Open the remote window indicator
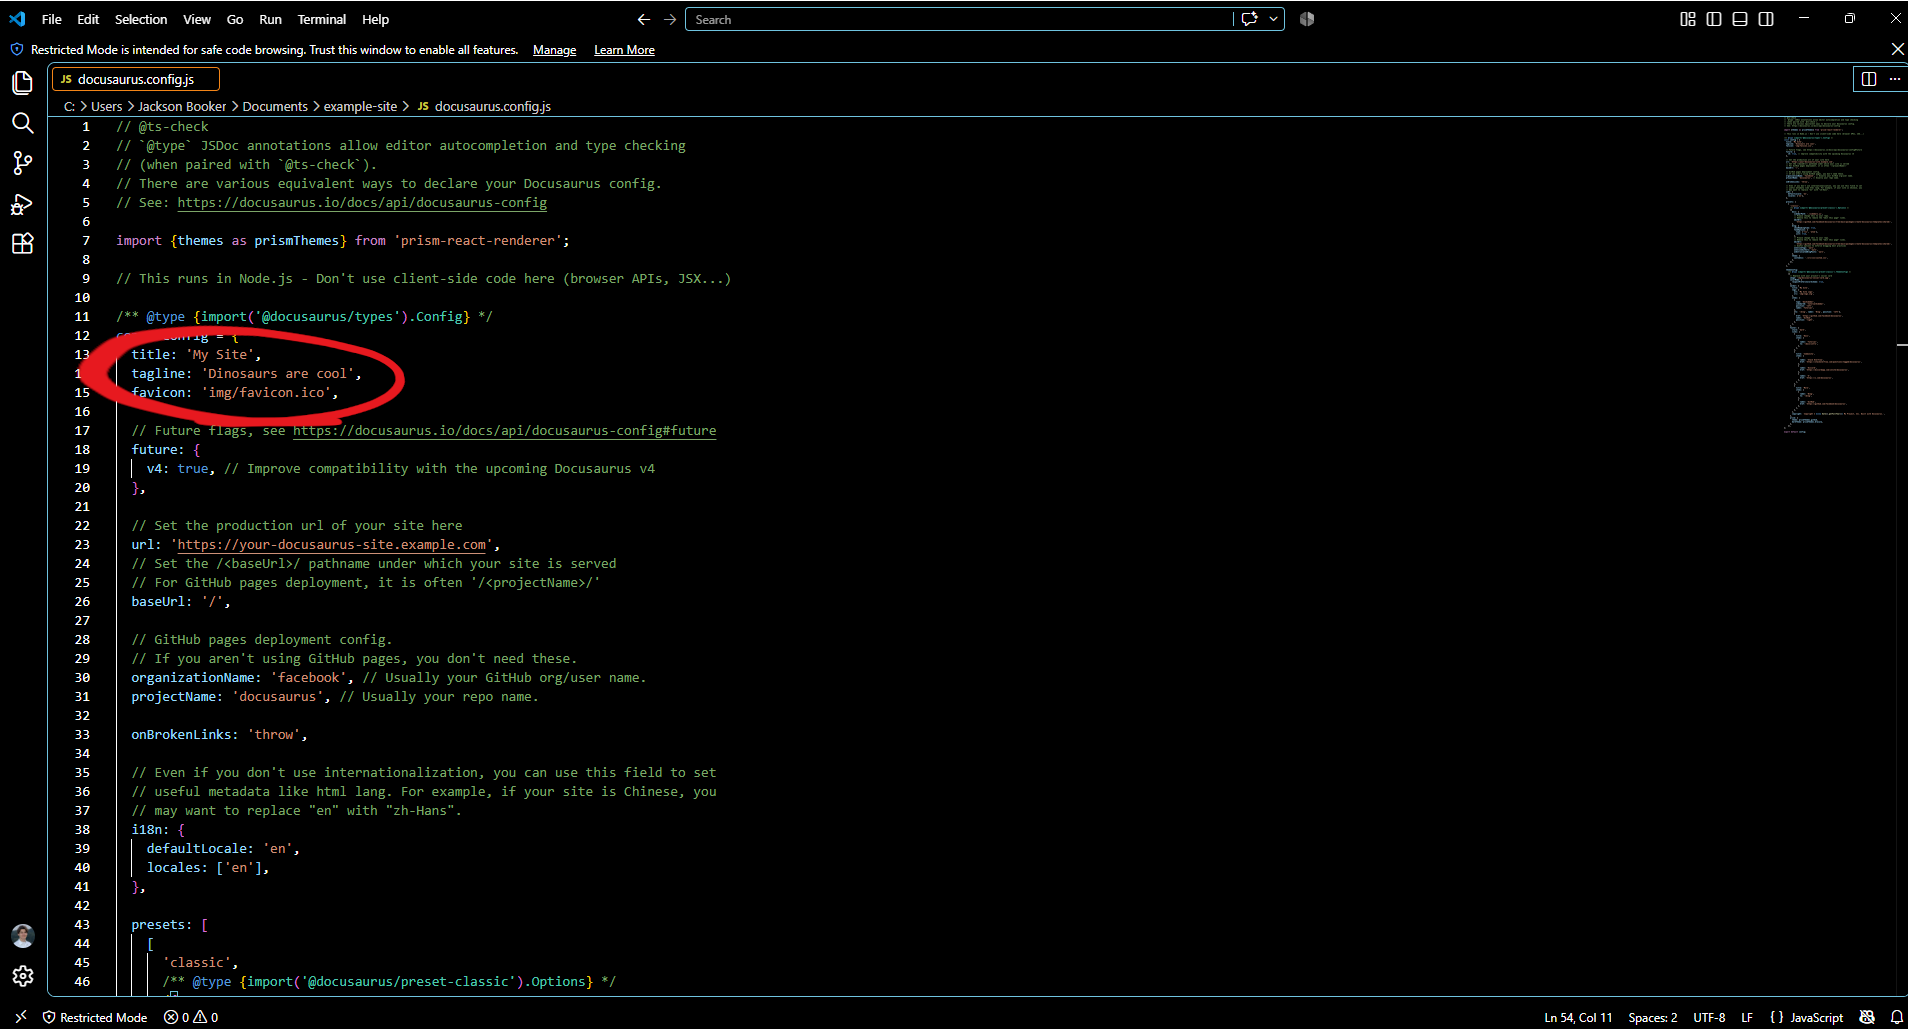1909x1029 pixels. point(21,1017)
